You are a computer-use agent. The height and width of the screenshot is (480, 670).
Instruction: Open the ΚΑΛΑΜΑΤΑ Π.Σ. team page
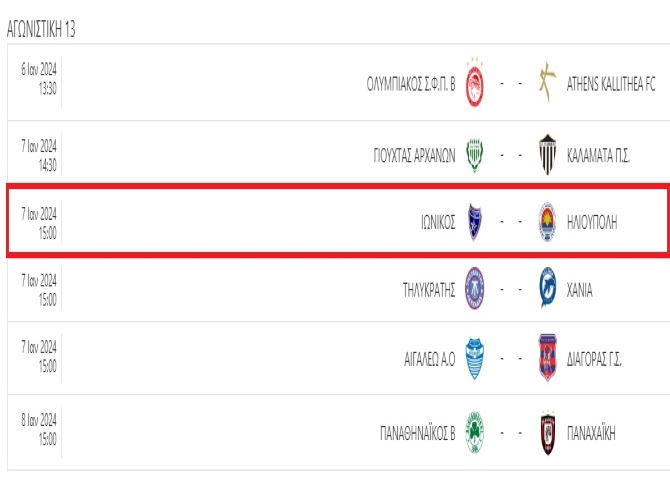(x=598, y=156)
